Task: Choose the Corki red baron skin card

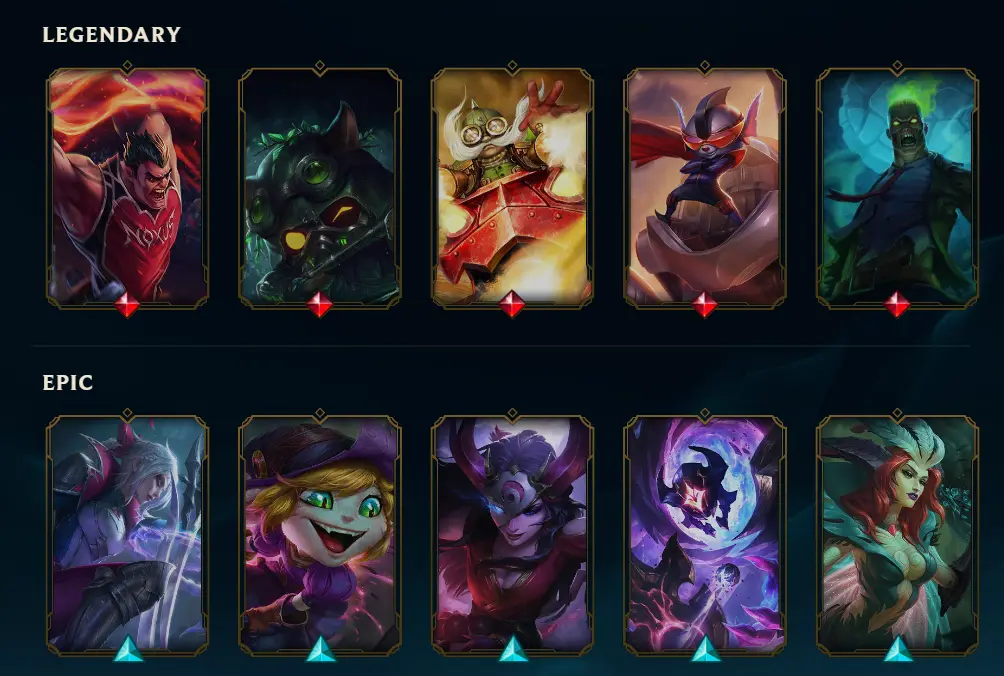Action: (512, 186)
